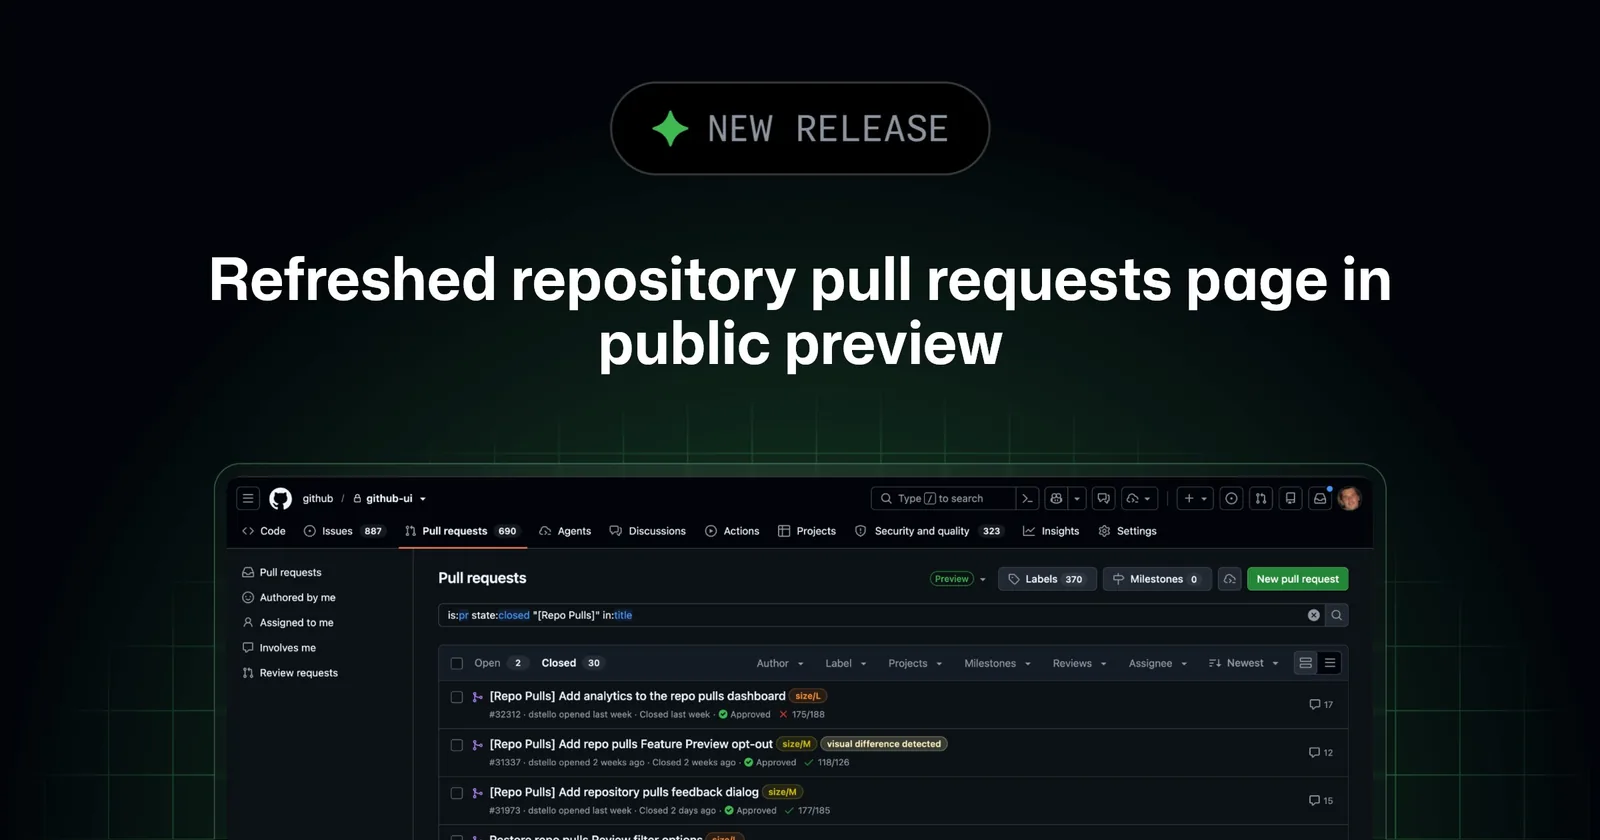Select Assigned to me filter
The image size is (1600, 840).
pyautogui.click(x=288, y=622)
